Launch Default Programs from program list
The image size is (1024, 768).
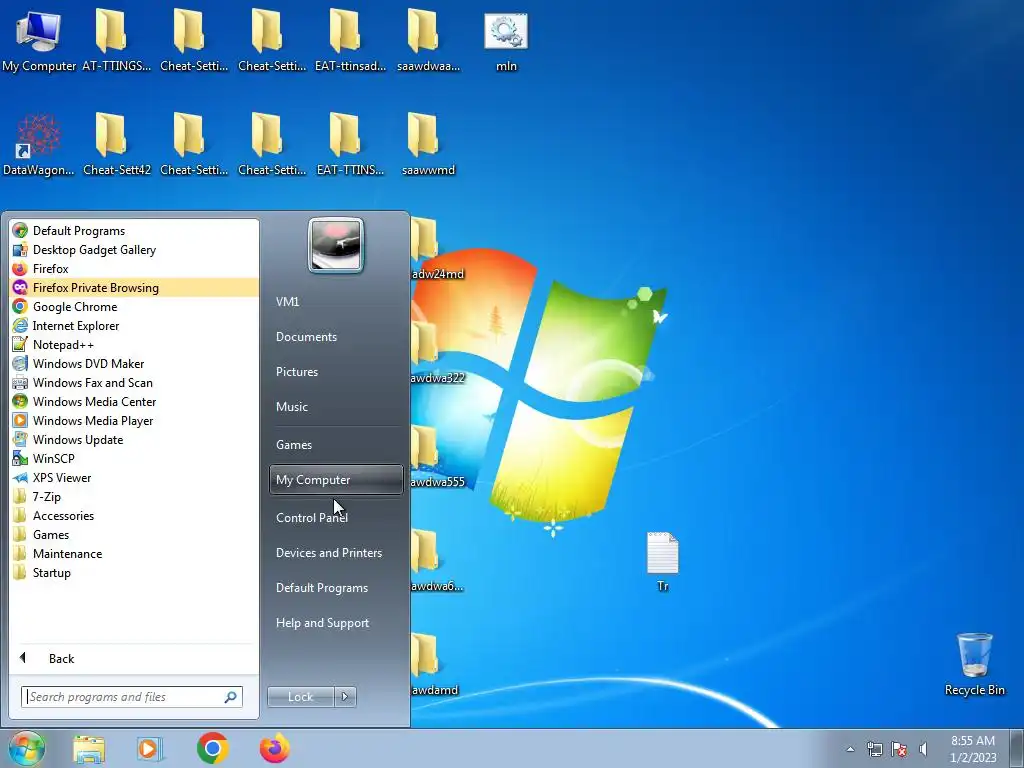134,231
